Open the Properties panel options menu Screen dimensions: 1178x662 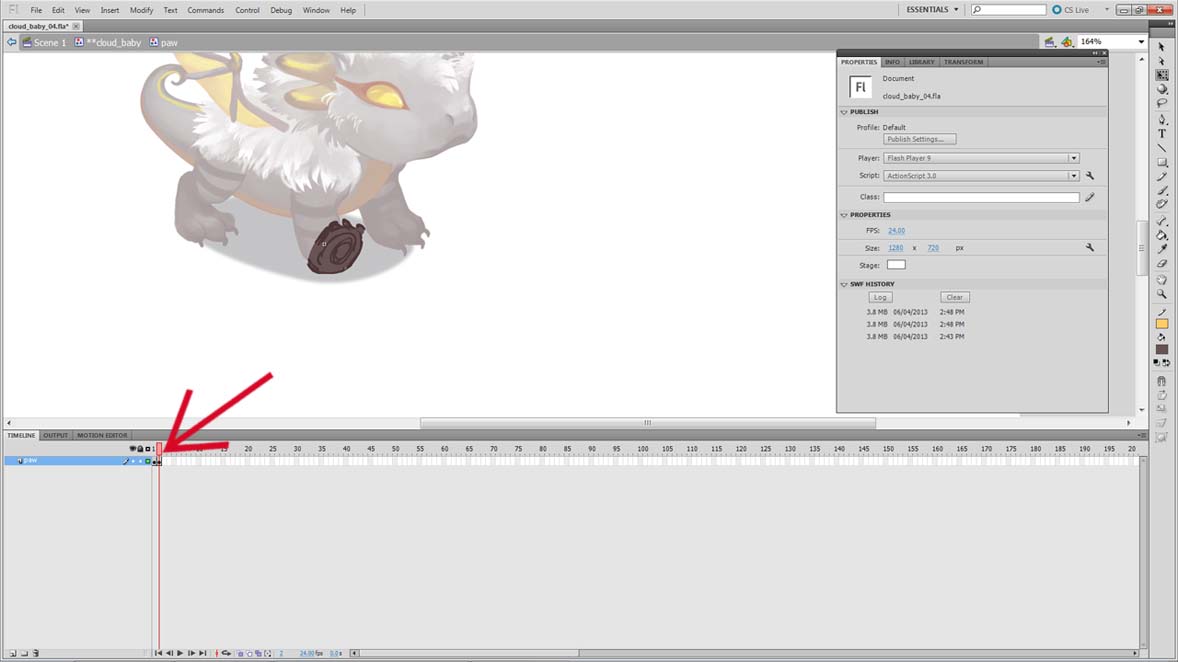click(x=1101, y=62)
